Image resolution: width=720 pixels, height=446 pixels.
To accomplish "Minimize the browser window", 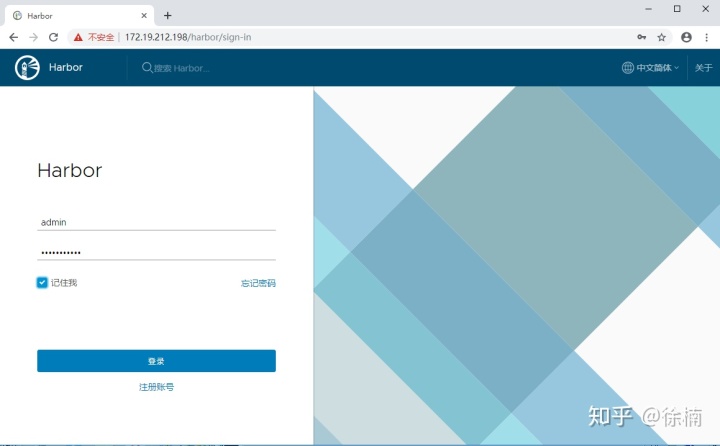I will click(x=648, y=9).
